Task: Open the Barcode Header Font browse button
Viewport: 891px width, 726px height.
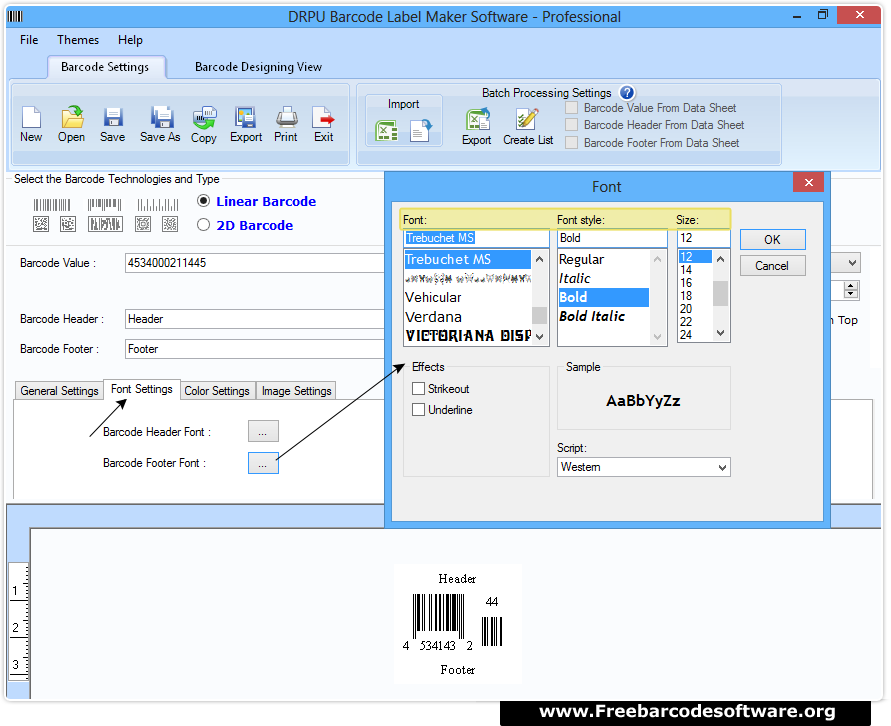Action: click(x=263, y=431)
